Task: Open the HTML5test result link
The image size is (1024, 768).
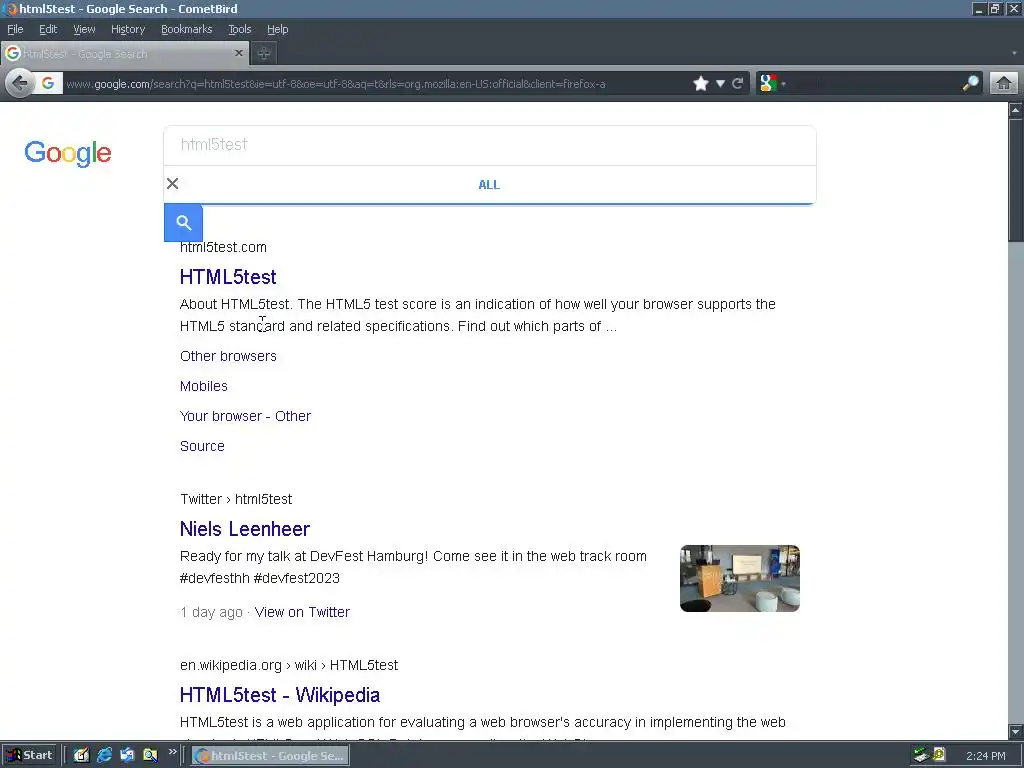Action: click(228, 277)
